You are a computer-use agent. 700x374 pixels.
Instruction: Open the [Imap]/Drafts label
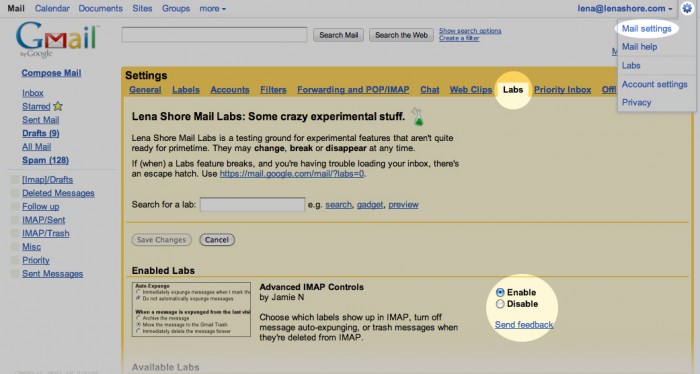click(x=48, y=180)
